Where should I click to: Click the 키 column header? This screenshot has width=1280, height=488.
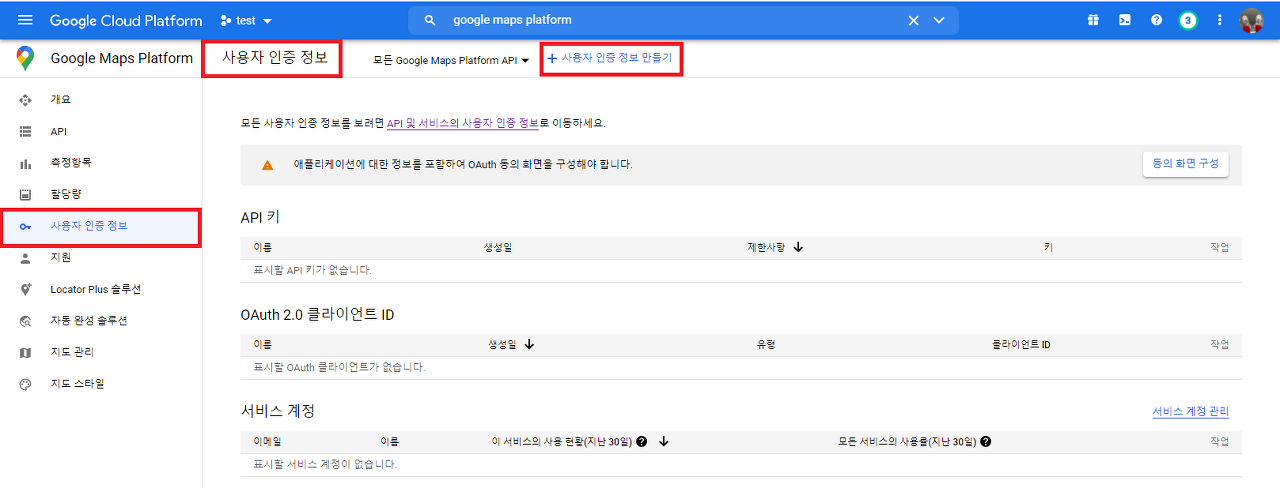point(1048,247)
